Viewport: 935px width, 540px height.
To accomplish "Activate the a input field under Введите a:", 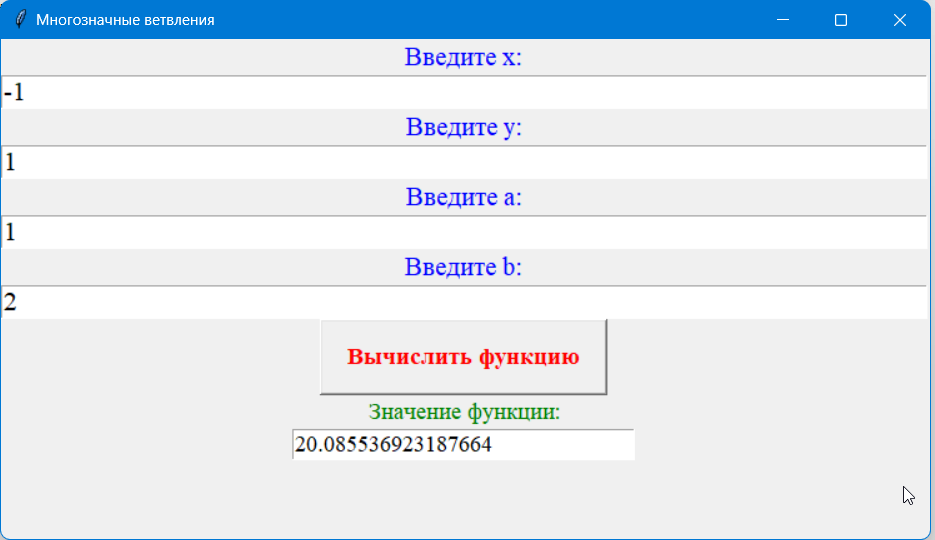I will point(463,232).
